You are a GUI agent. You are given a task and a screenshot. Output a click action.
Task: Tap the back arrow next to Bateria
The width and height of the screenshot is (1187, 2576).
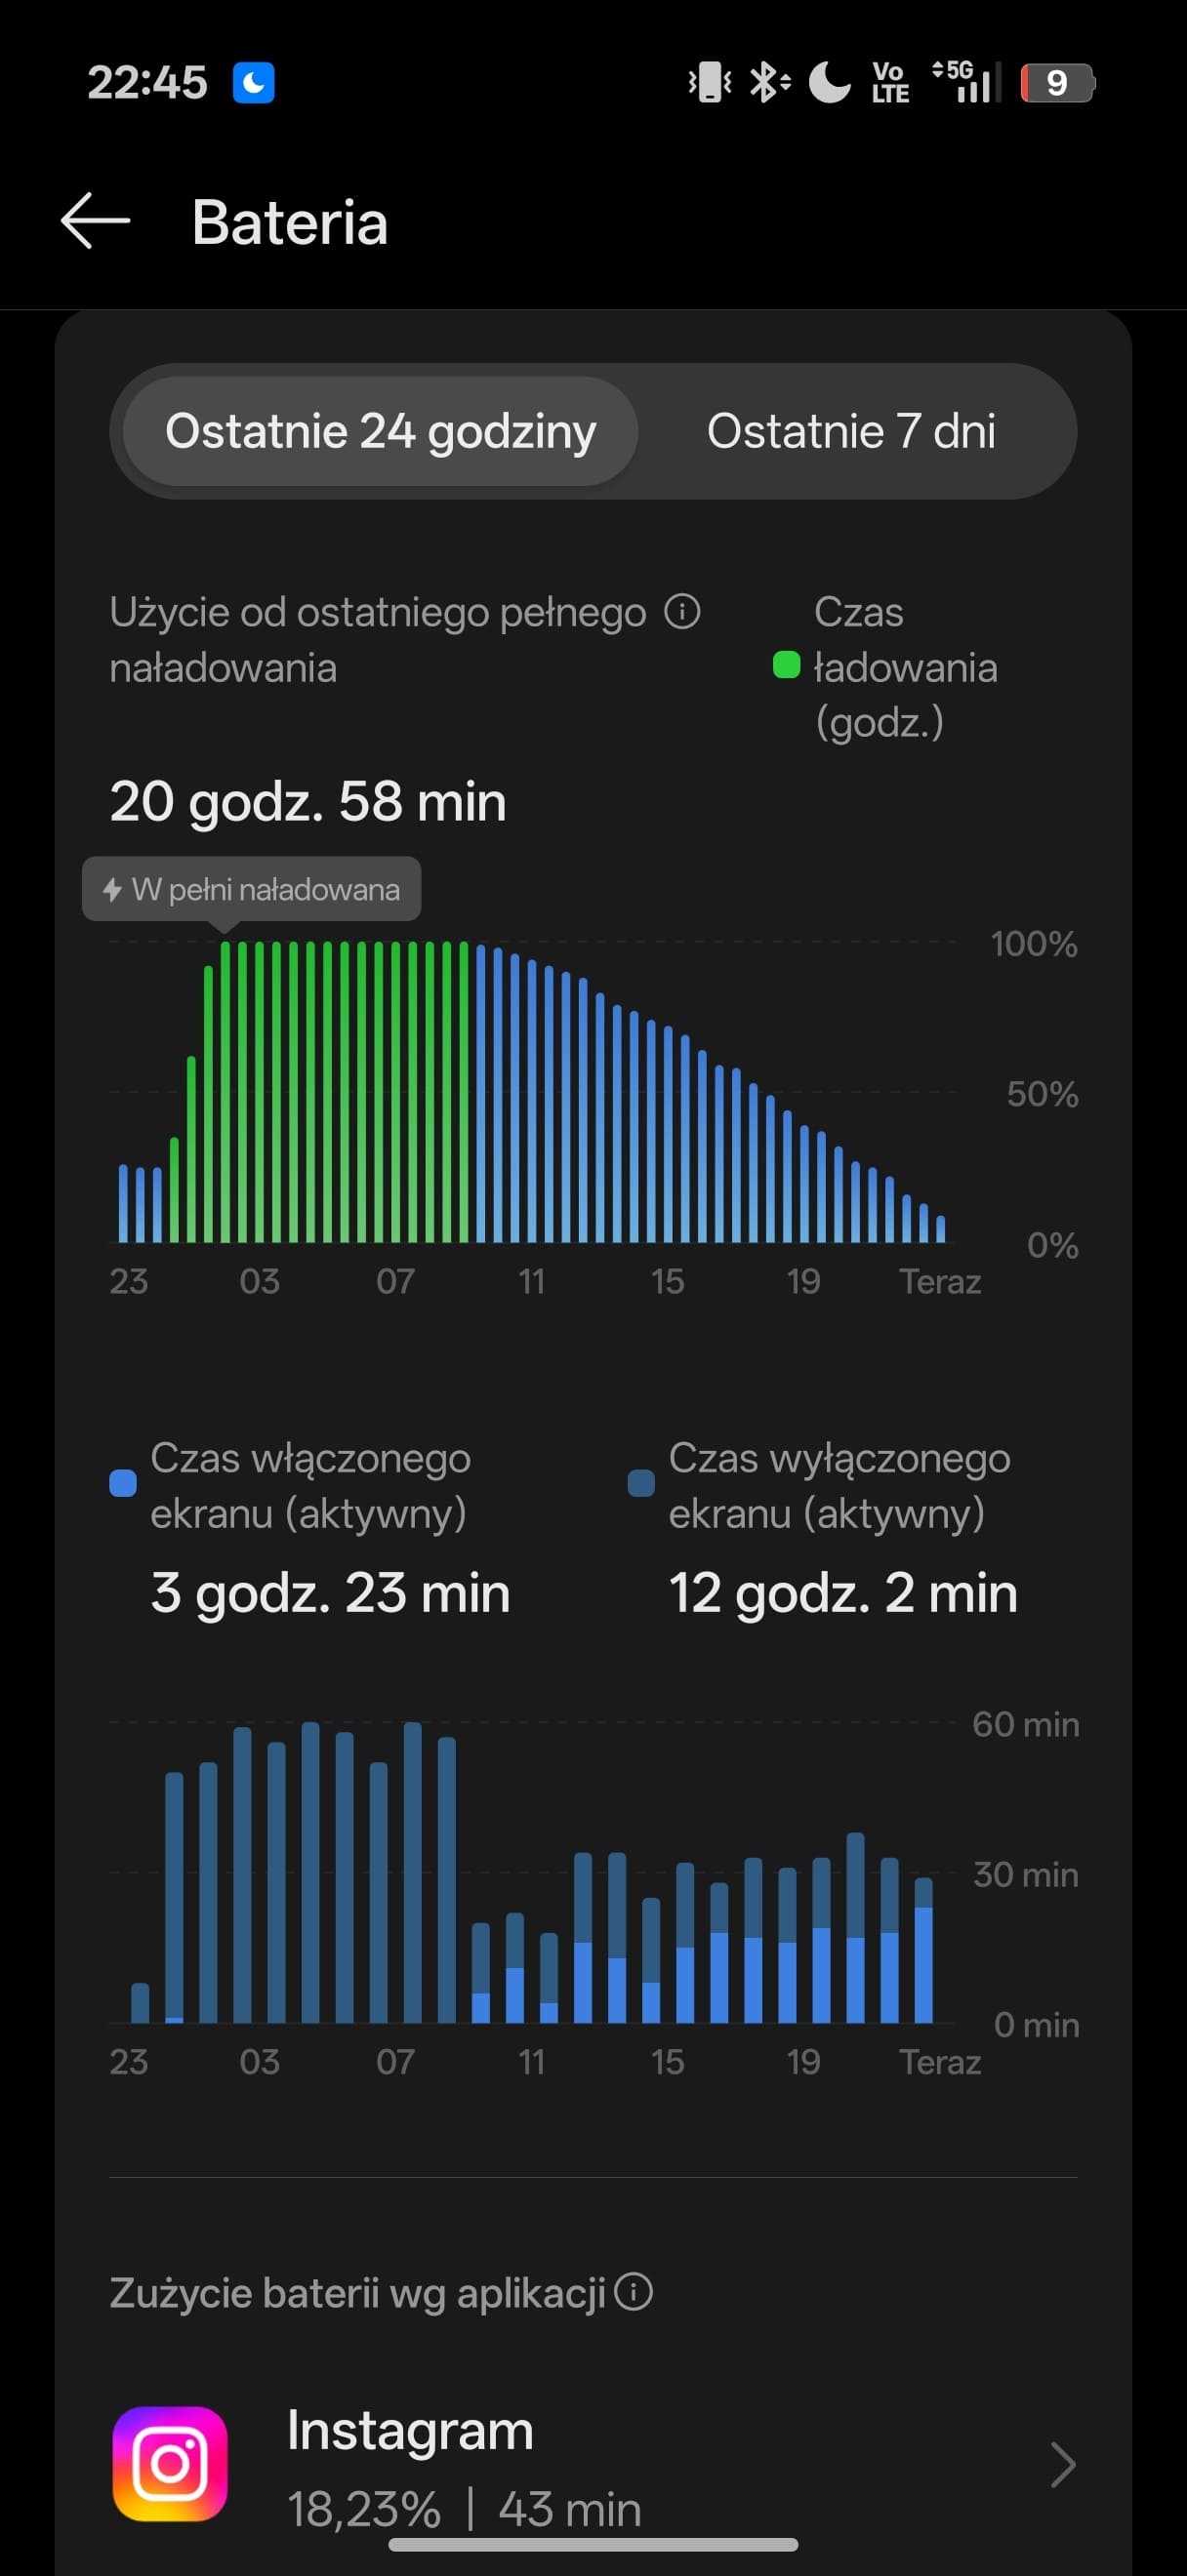[96, 221]
